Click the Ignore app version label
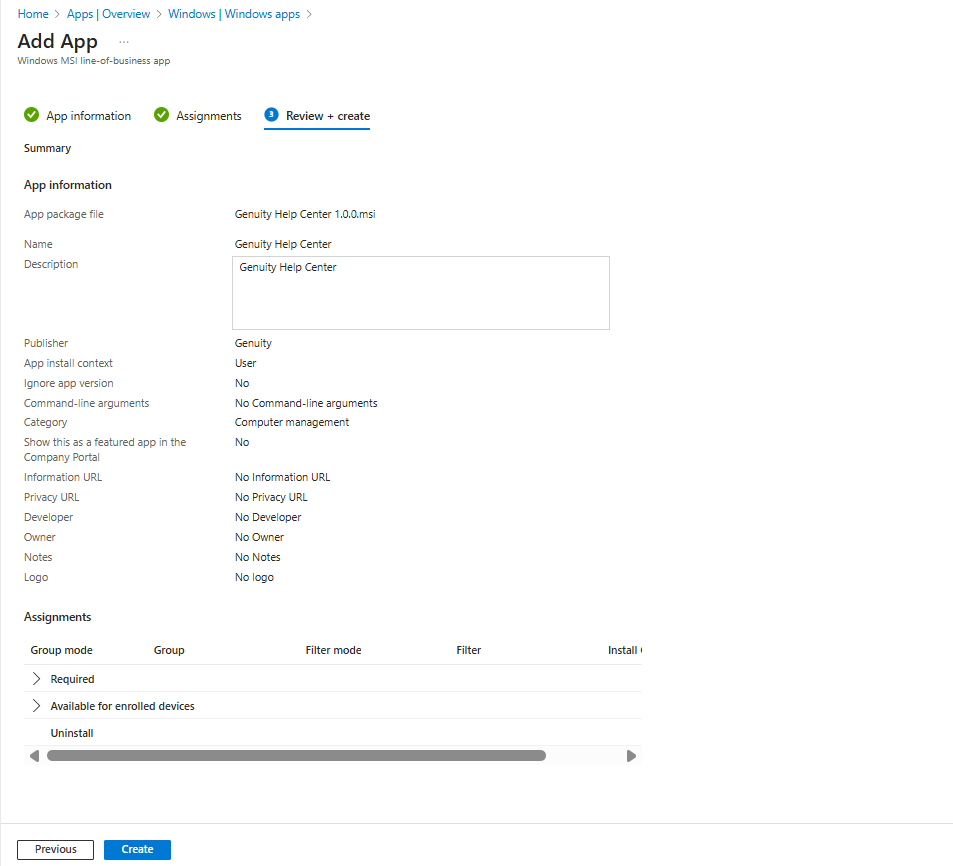 click(x=69, y=383)
